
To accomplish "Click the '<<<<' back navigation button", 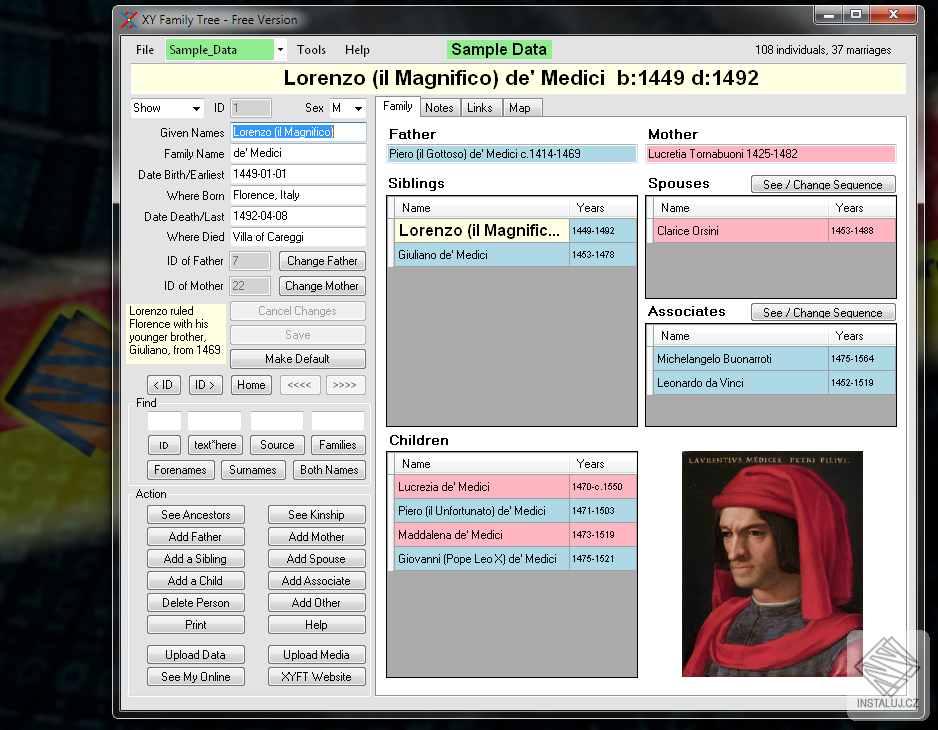I will coord(299,385).
